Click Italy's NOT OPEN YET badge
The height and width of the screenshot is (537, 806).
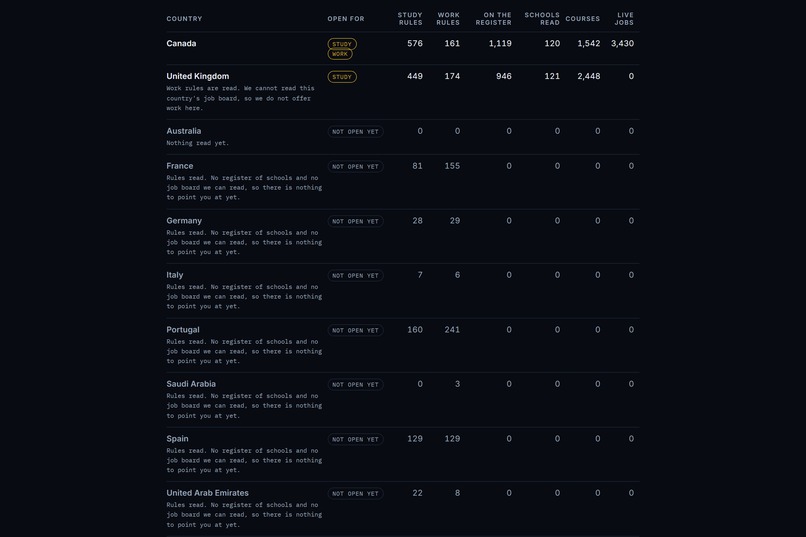coord(355,276)
